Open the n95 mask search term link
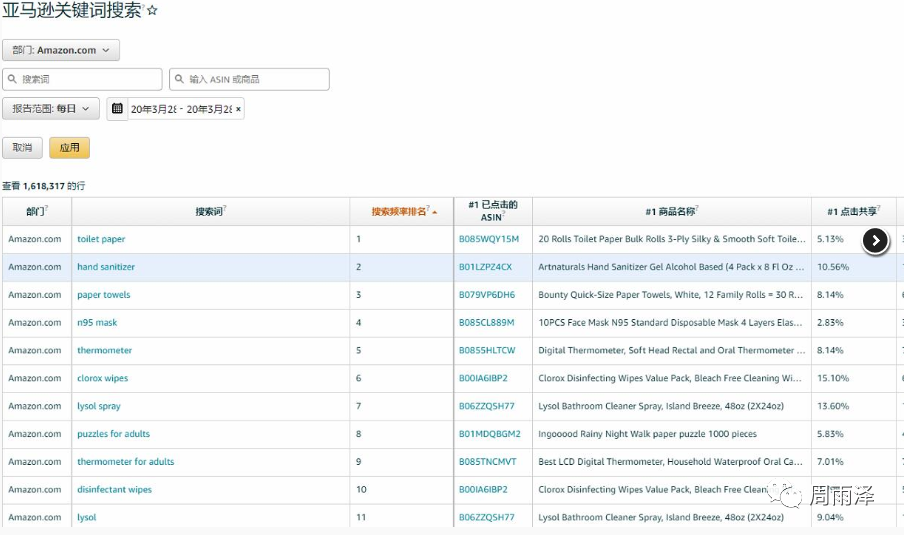Image resolution: width=904 pixels, height=535 pixels. point(97,323)
